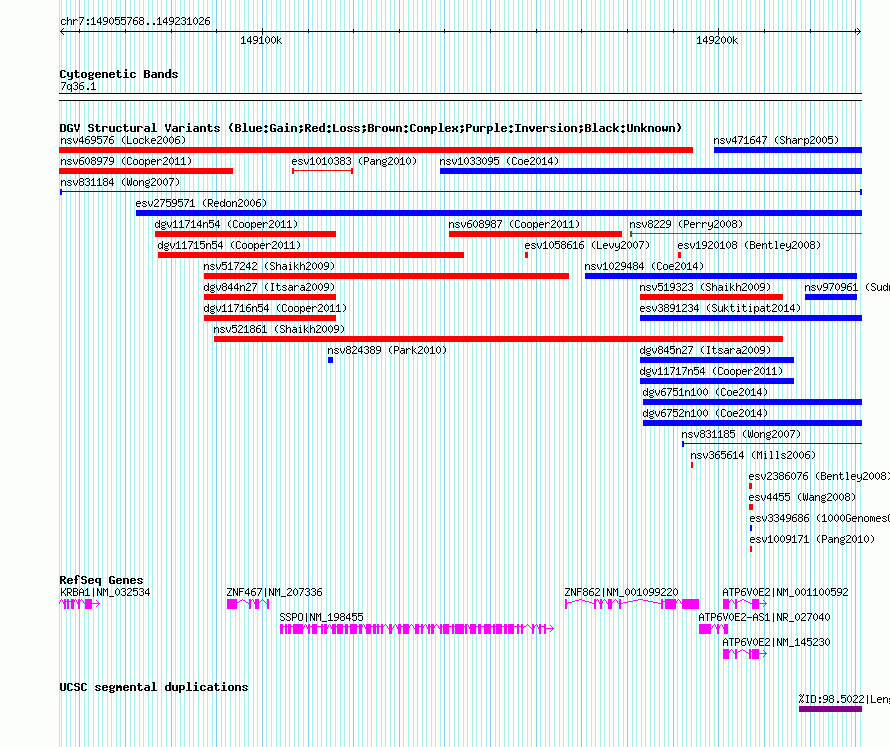
Task: Click the 149200k ruler marker
Action: click(x=717, y=41)
